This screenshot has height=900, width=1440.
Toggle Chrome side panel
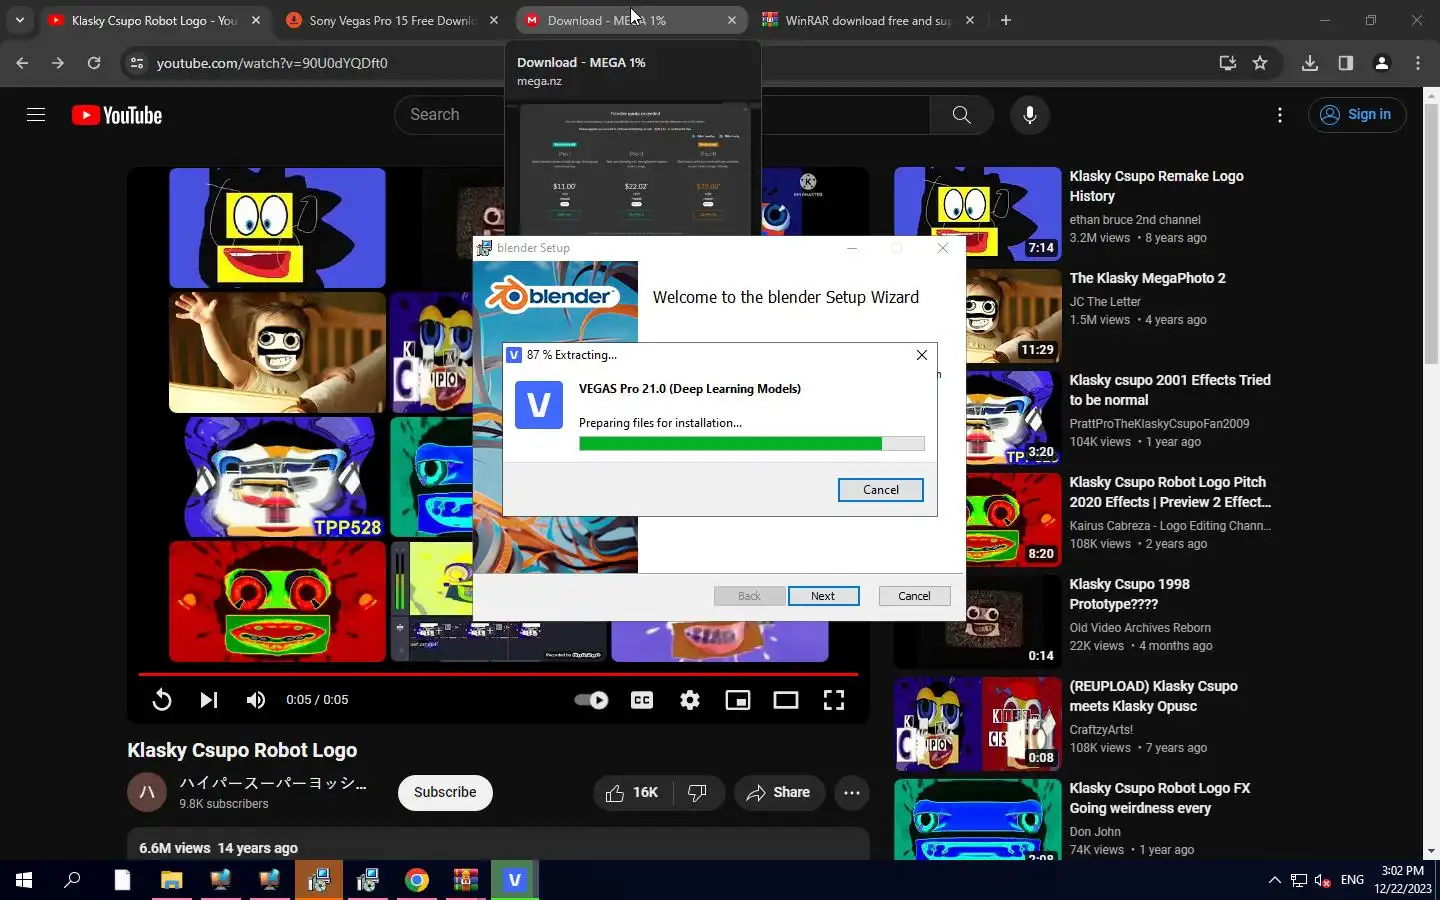(x=1346, y=63)
